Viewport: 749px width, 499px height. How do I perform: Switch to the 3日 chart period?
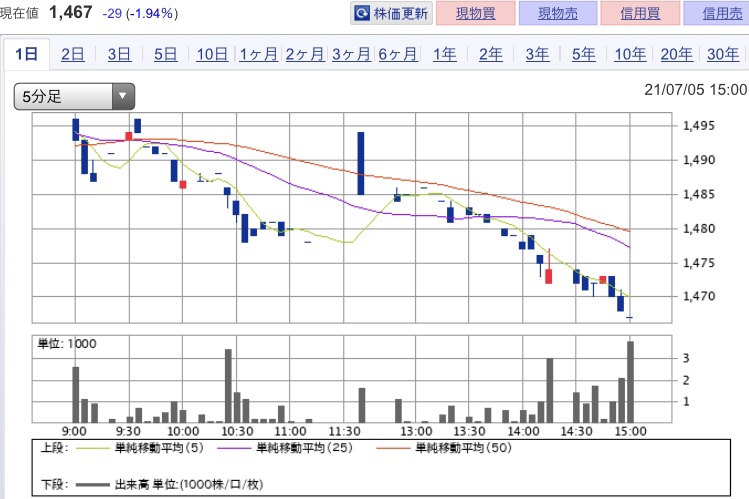click(119, 54)
